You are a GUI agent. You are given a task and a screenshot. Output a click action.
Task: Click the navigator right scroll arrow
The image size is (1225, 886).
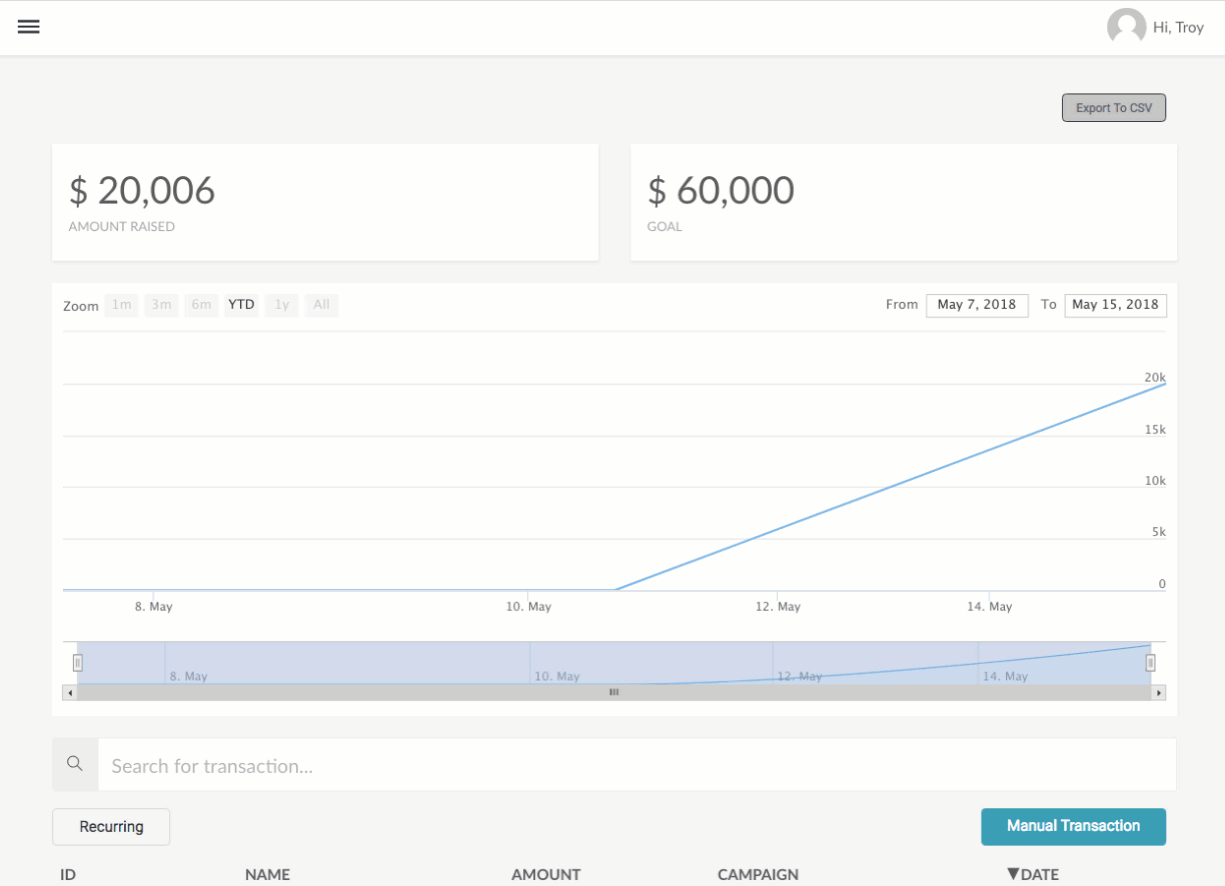(x=1159, y=692)
